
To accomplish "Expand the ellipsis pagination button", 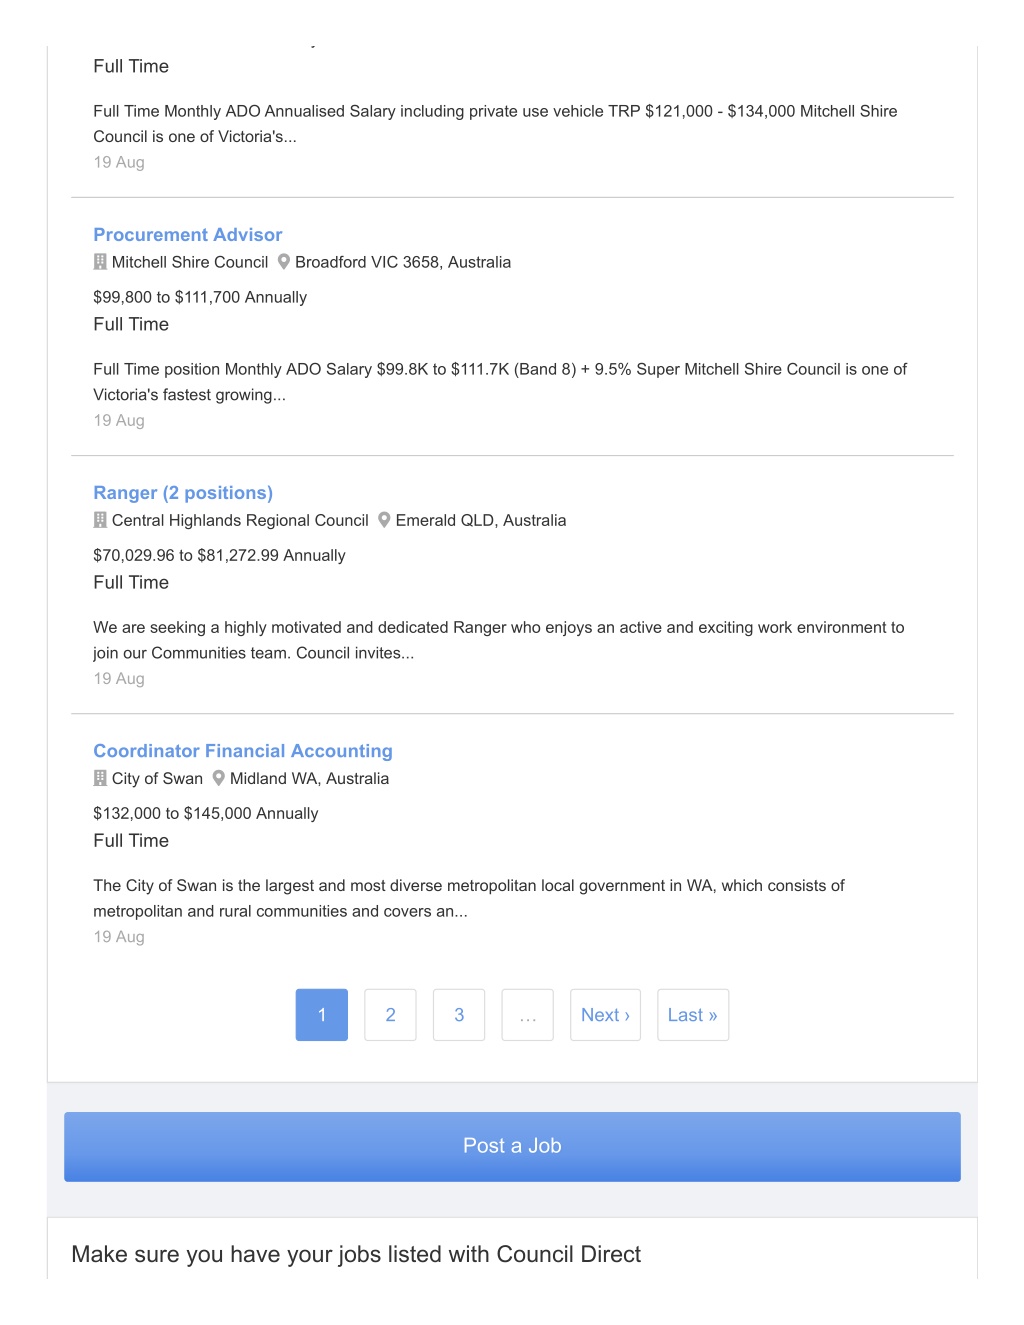I will click(528, 1015).
